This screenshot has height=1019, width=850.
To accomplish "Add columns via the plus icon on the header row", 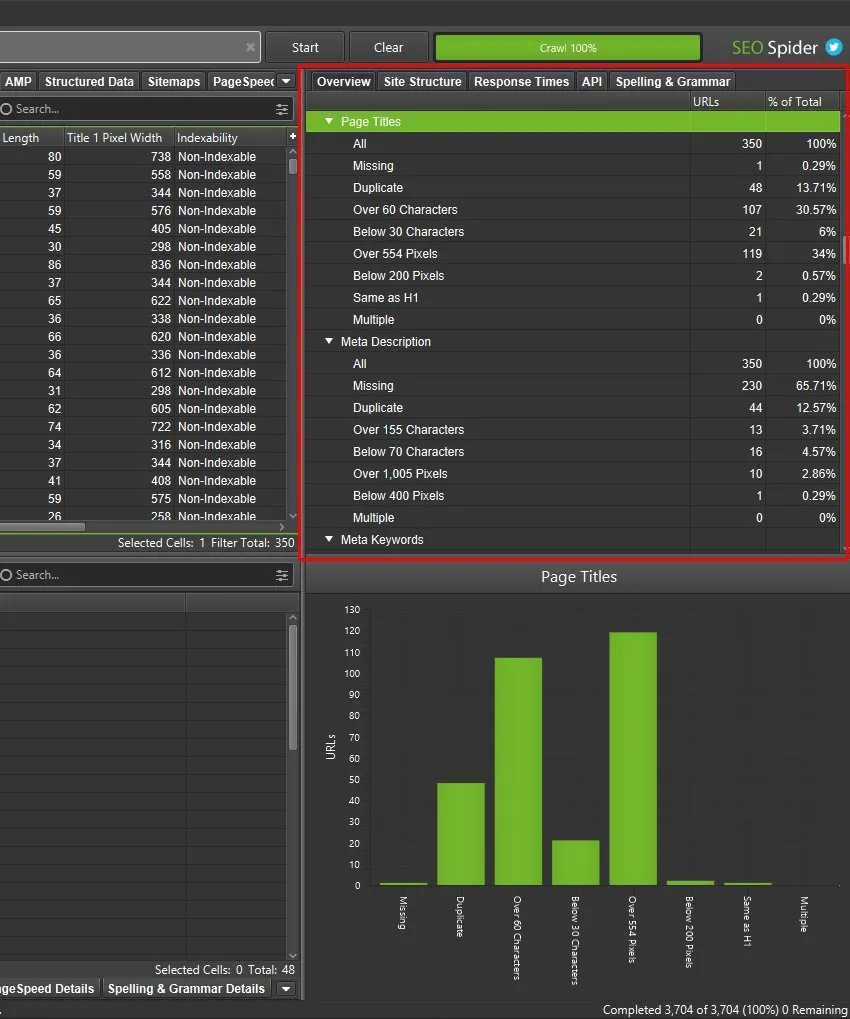I will 293,134.
